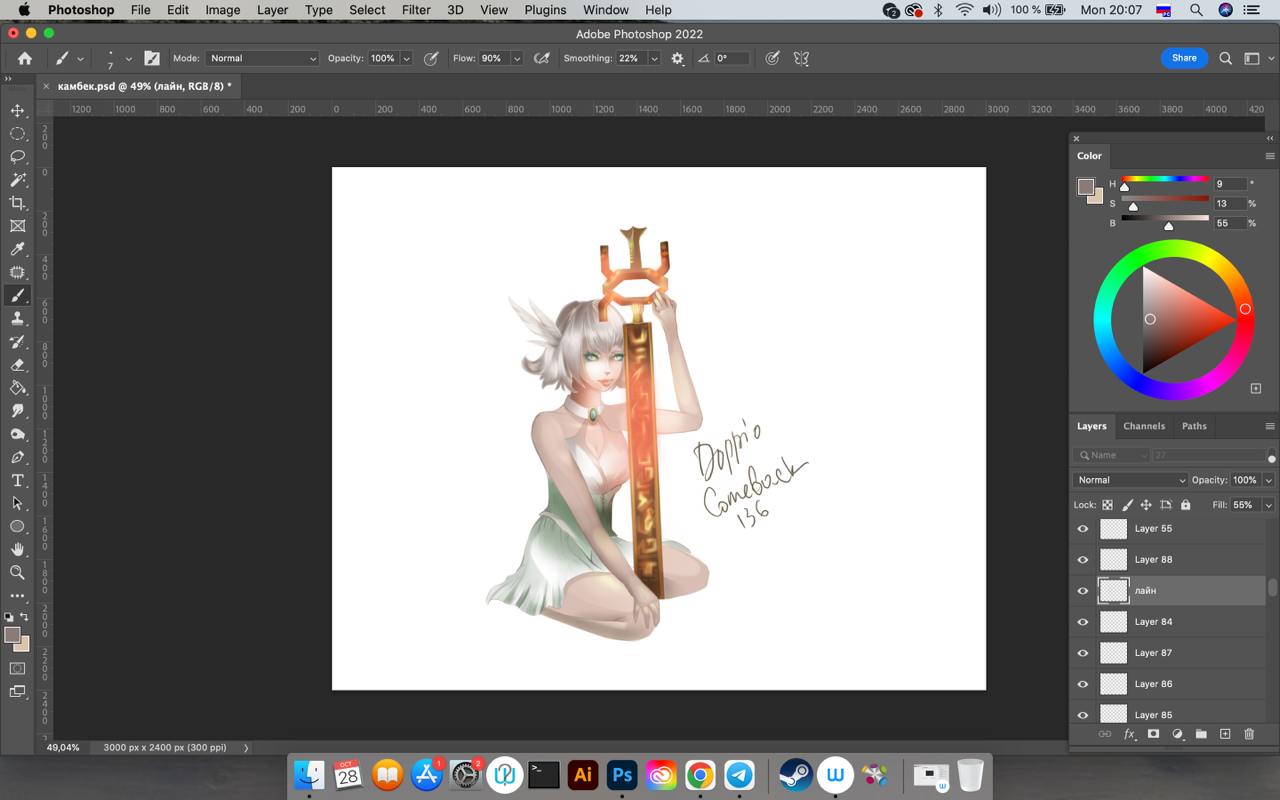This screenshot has width=1280, height=800.
Task: Select the Zoom tool in toolbar
Action: click(17, 573)
